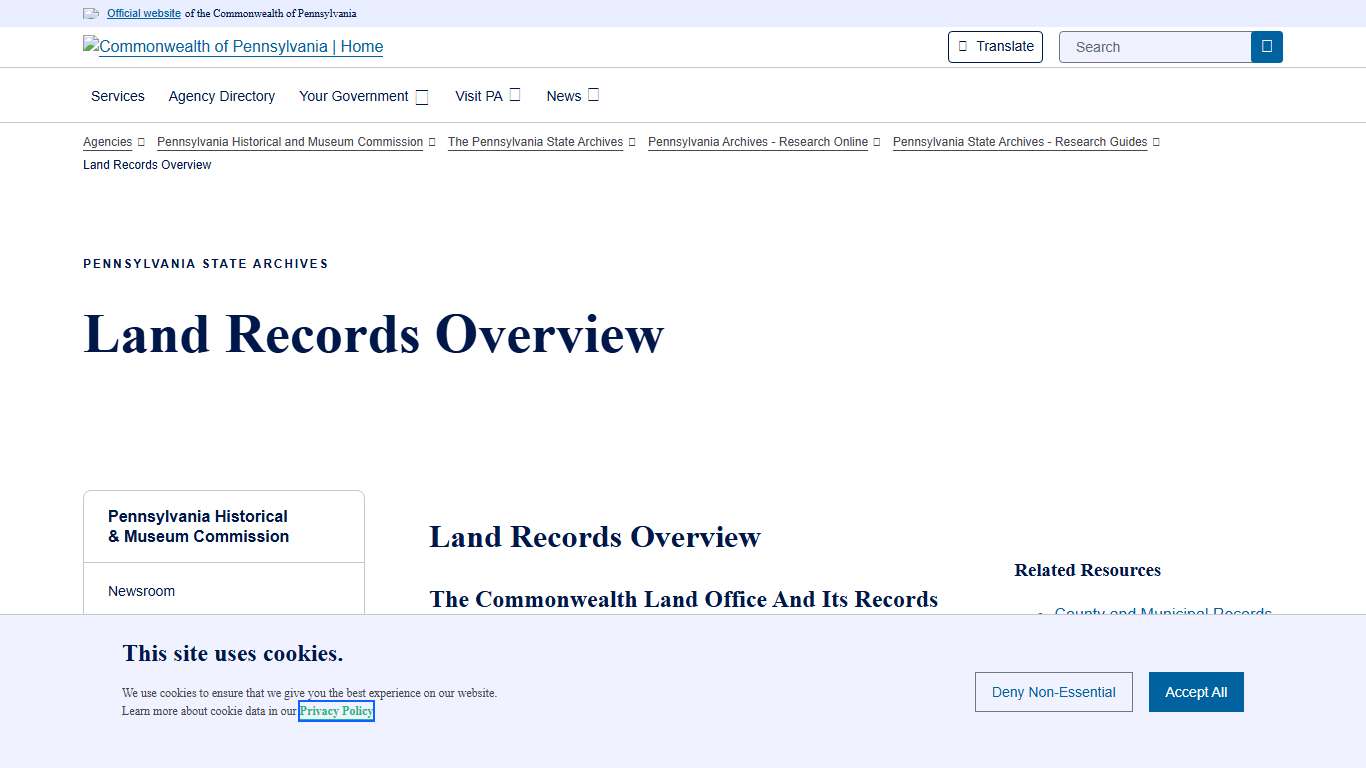Click the Translate globe icon
Screen dimensions: 1366x768
pyautogui.click(x=962, y=46)
